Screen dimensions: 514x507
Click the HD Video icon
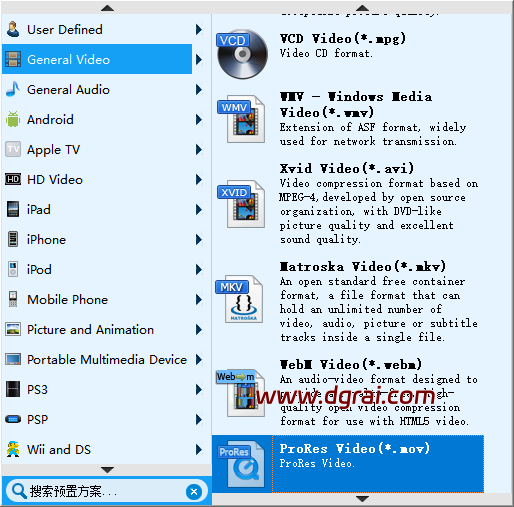point(13,179)
